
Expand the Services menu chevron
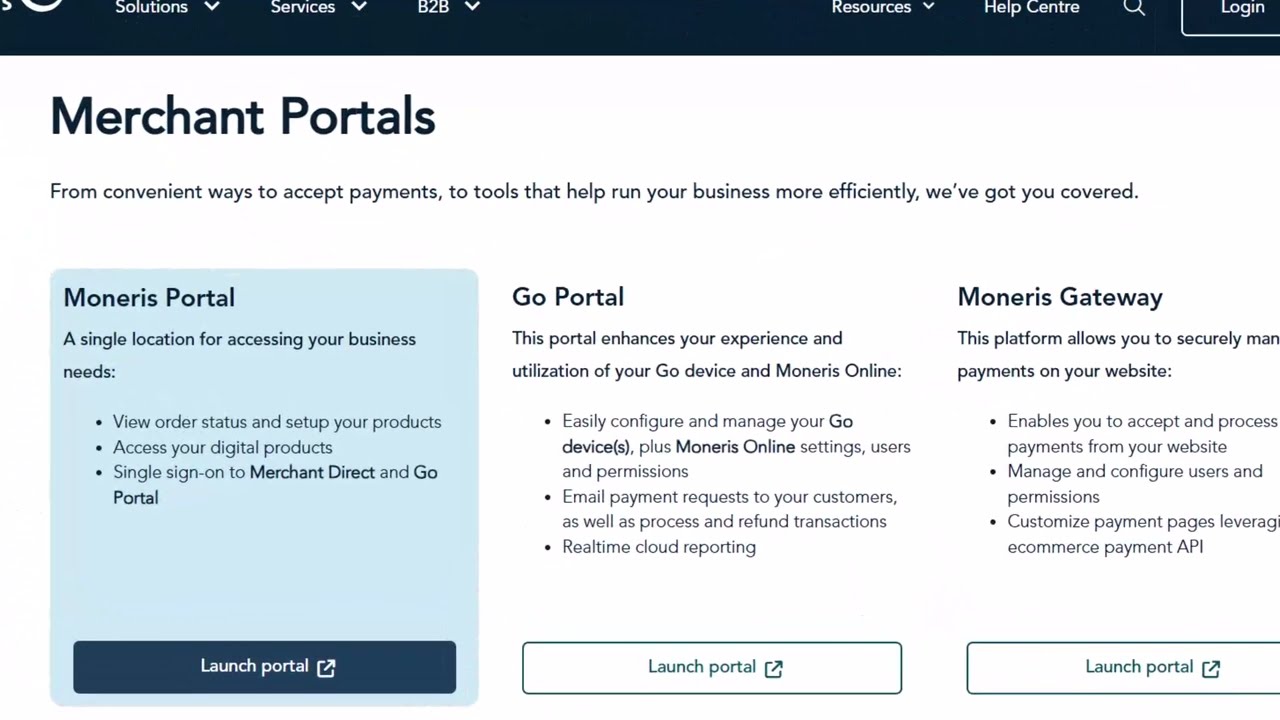point(359,7)
